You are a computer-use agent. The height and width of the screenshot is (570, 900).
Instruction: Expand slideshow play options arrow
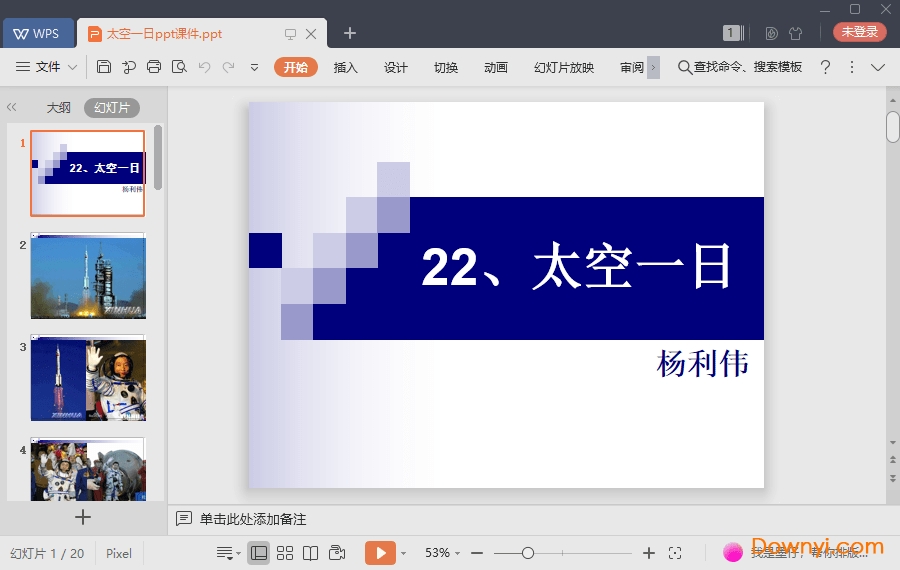(404, 554)
